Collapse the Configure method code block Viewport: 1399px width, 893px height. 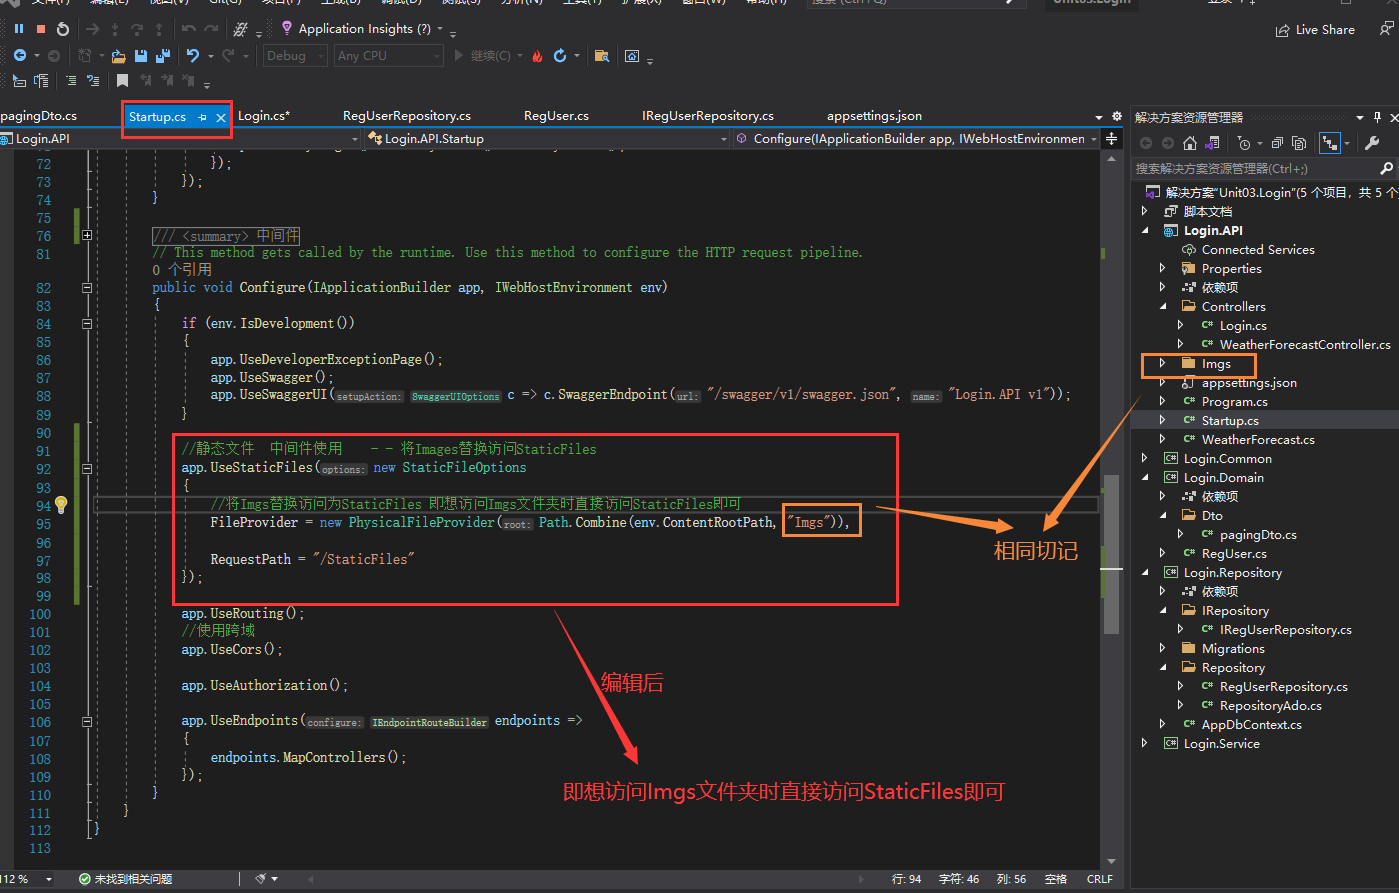(x=87, y=288)
